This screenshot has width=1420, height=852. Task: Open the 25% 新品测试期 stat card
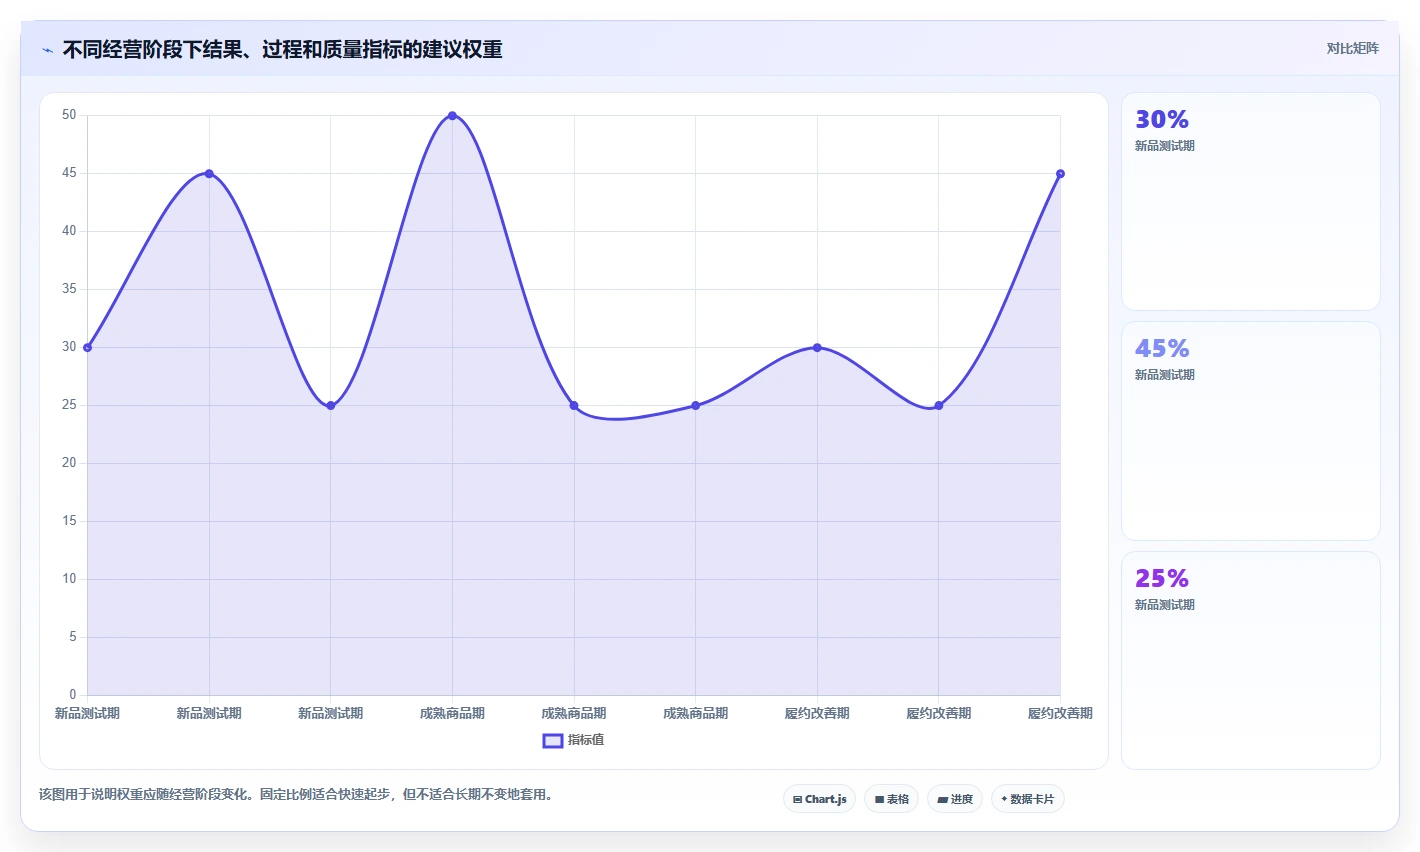click(1251, 661)
